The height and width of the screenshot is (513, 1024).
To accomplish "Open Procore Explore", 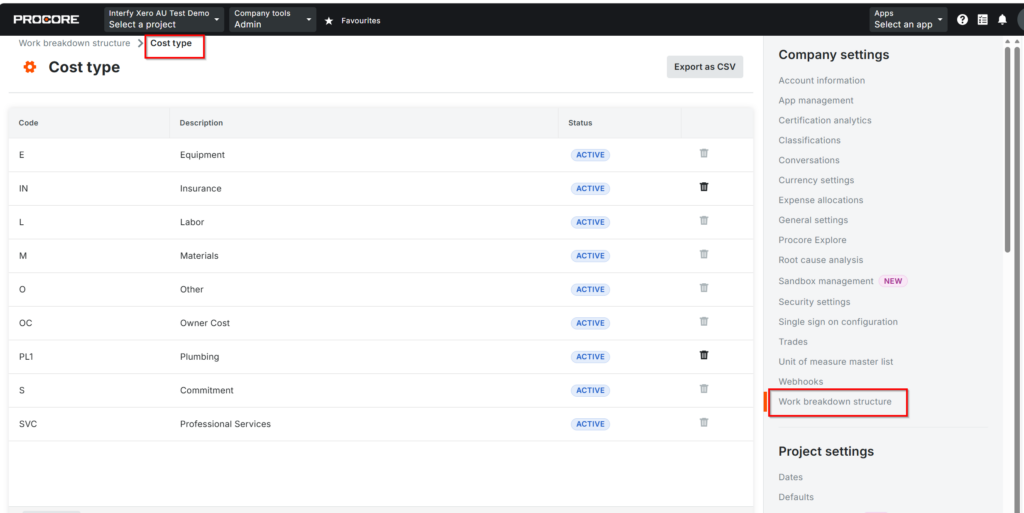I will (x=812, y=240).
